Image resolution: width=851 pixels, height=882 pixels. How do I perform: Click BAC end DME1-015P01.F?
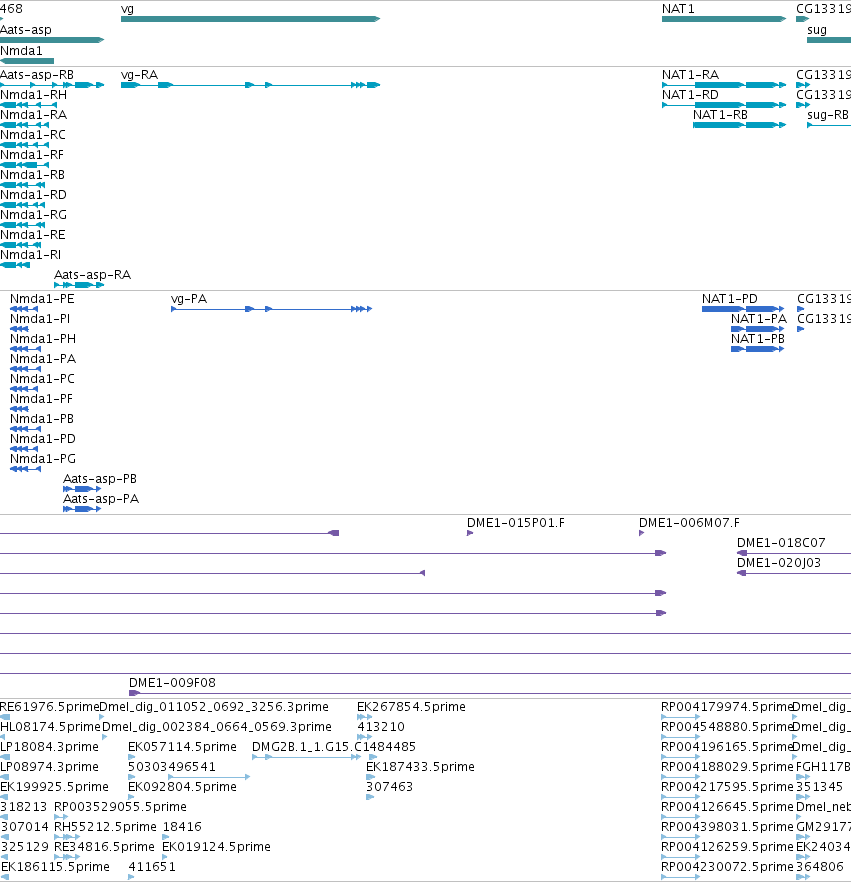click(516, 523)
